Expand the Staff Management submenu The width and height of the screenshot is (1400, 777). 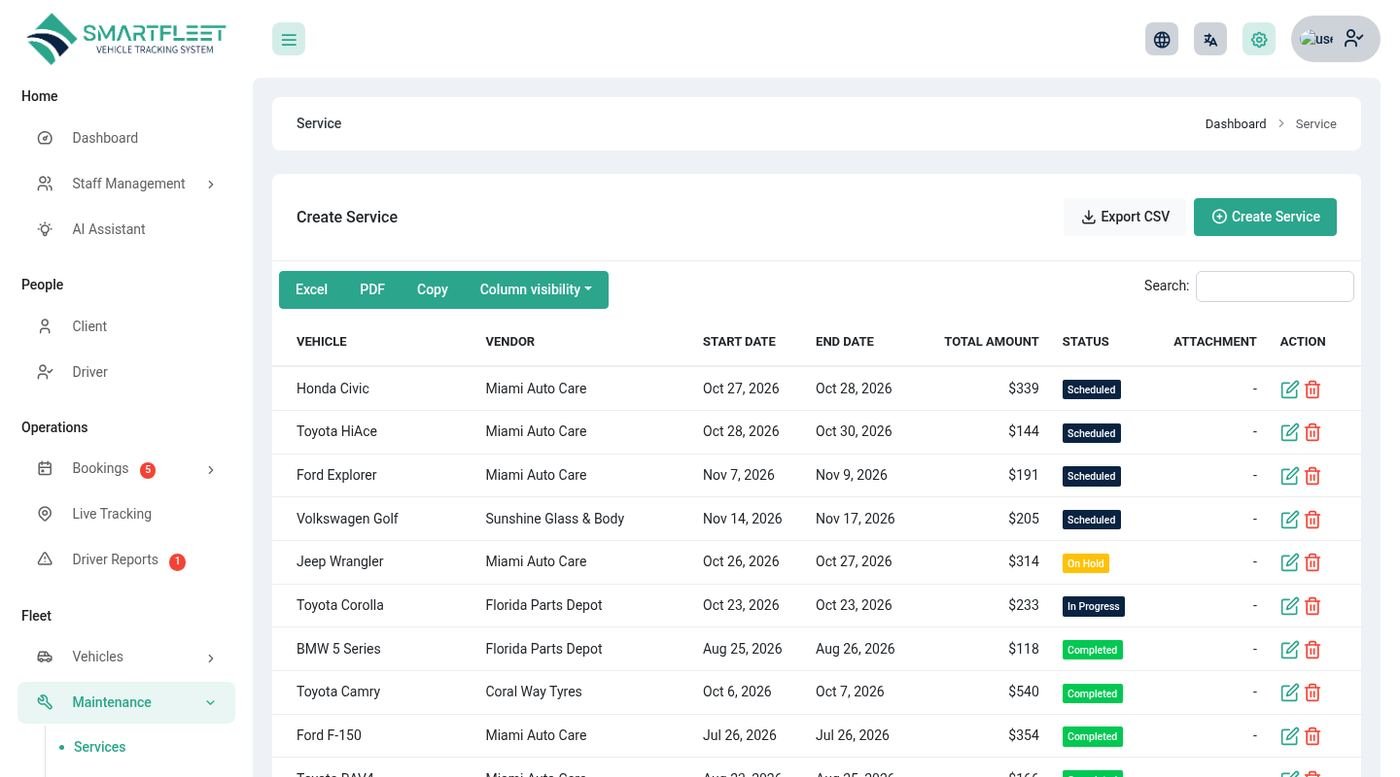[x=126, y=184]
